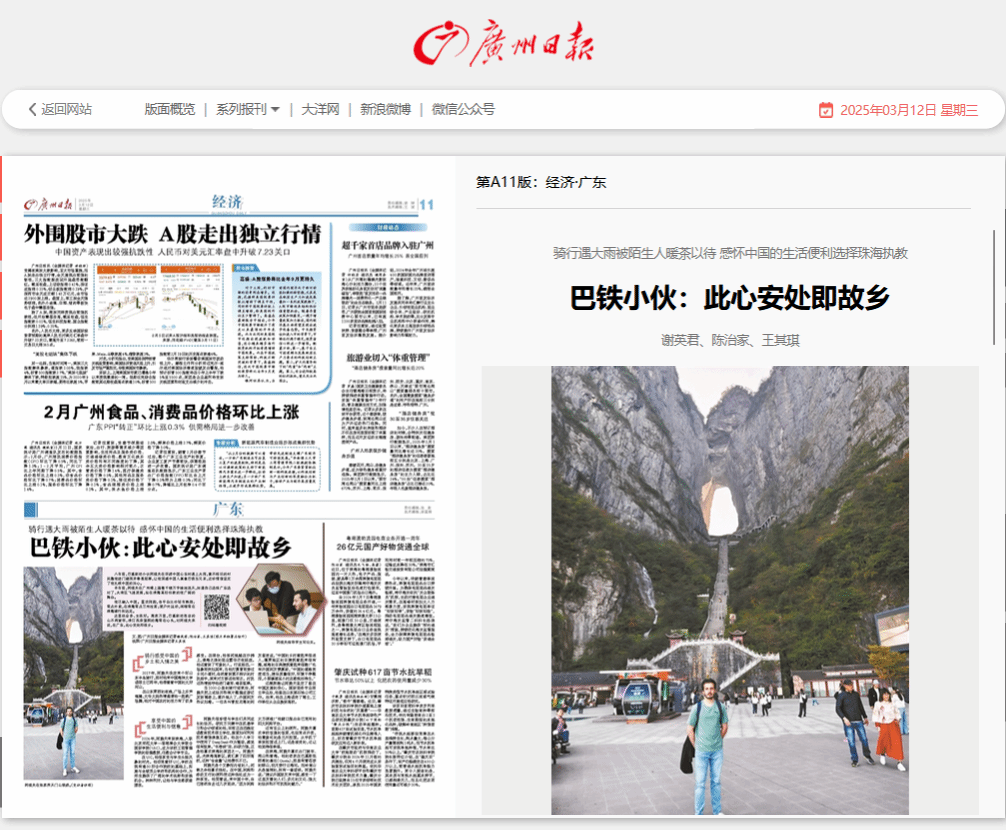Open the 微信公众号 link
The image size is (1006, 830).
click(x=463, y=110)
